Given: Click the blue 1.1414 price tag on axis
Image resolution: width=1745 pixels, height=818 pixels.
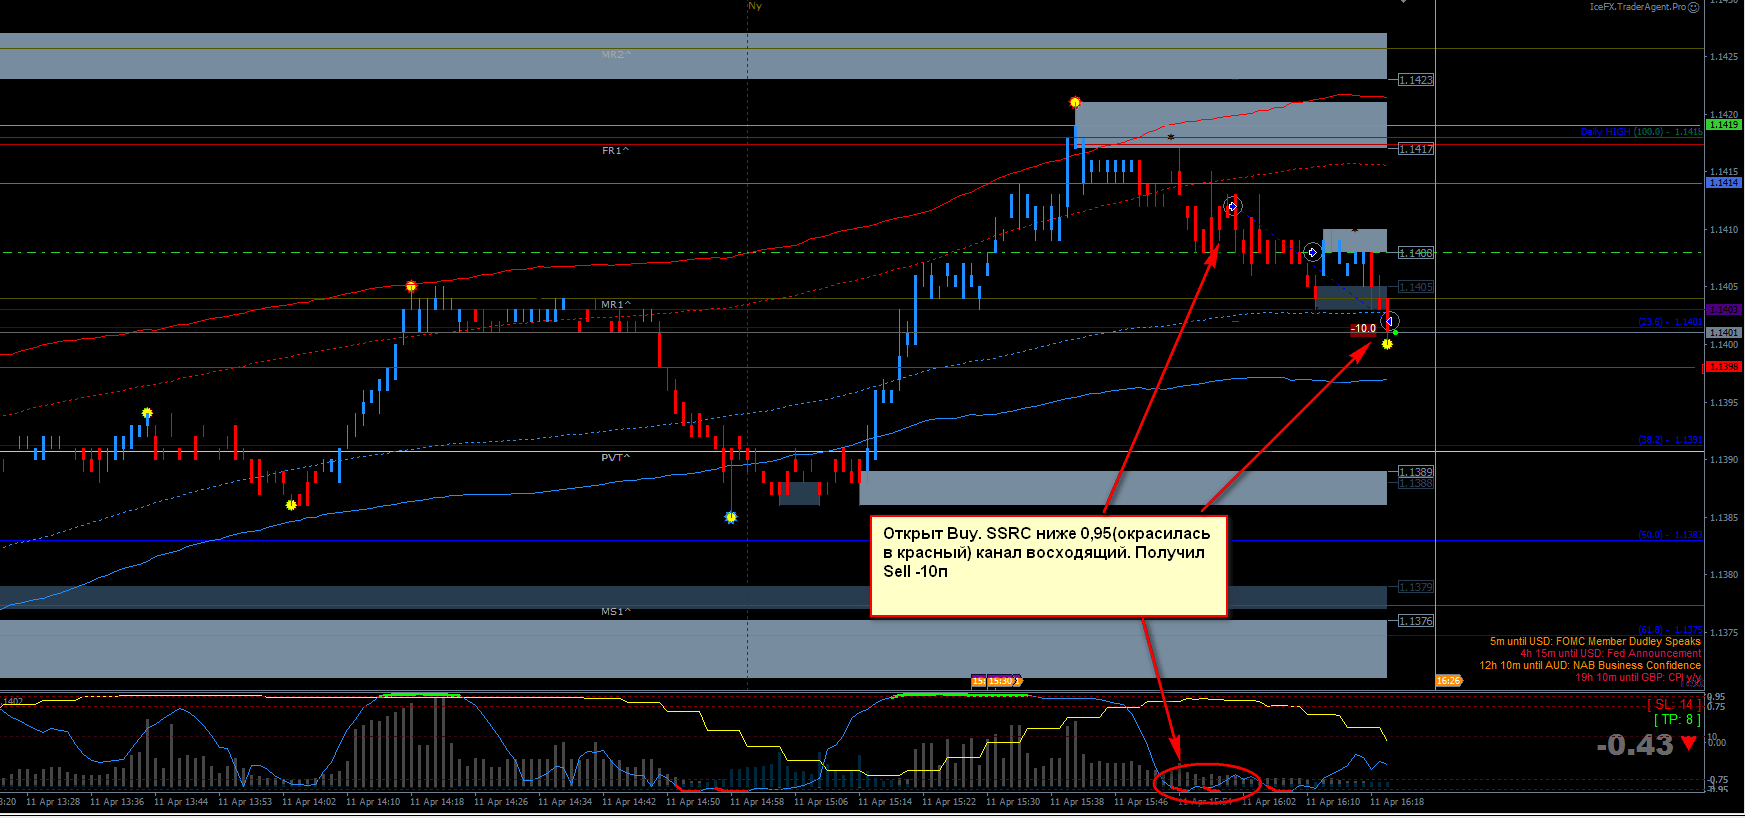Looking at the screenshot, I should [1723, 183].
